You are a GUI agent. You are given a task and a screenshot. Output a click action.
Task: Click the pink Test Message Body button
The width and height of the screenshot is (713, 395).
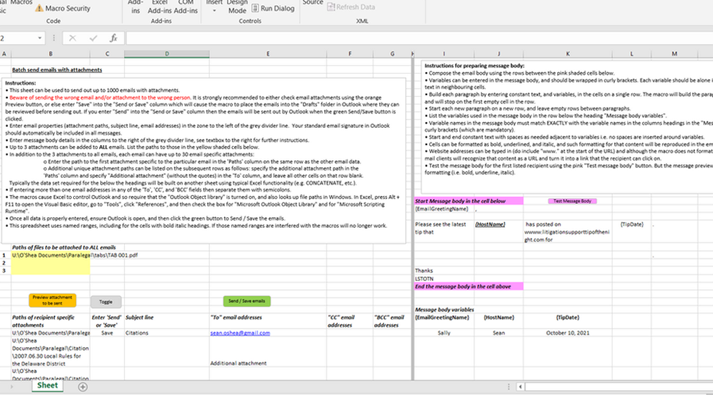(572, 201)
